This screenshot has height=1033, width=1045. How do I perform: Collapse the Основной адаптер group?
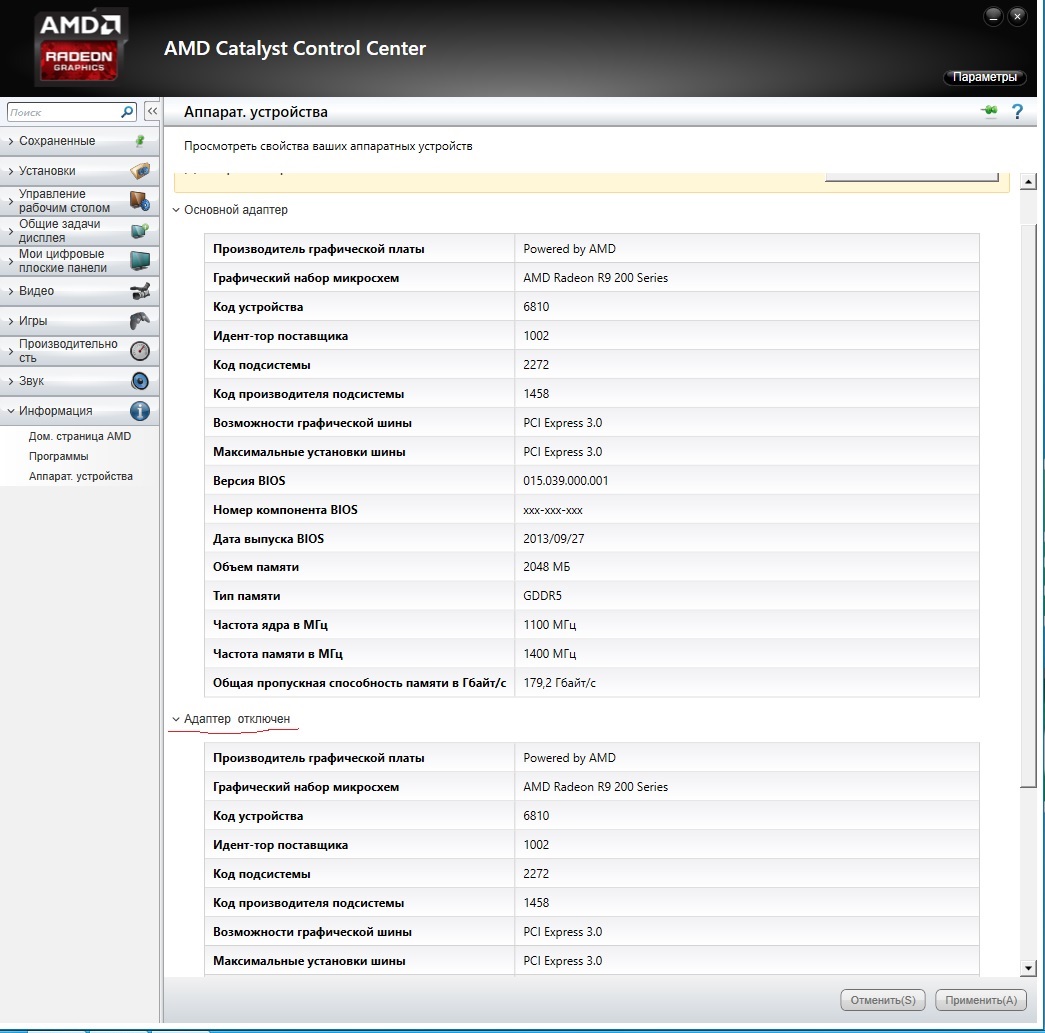pyautogui.click(x=176, y=210)
